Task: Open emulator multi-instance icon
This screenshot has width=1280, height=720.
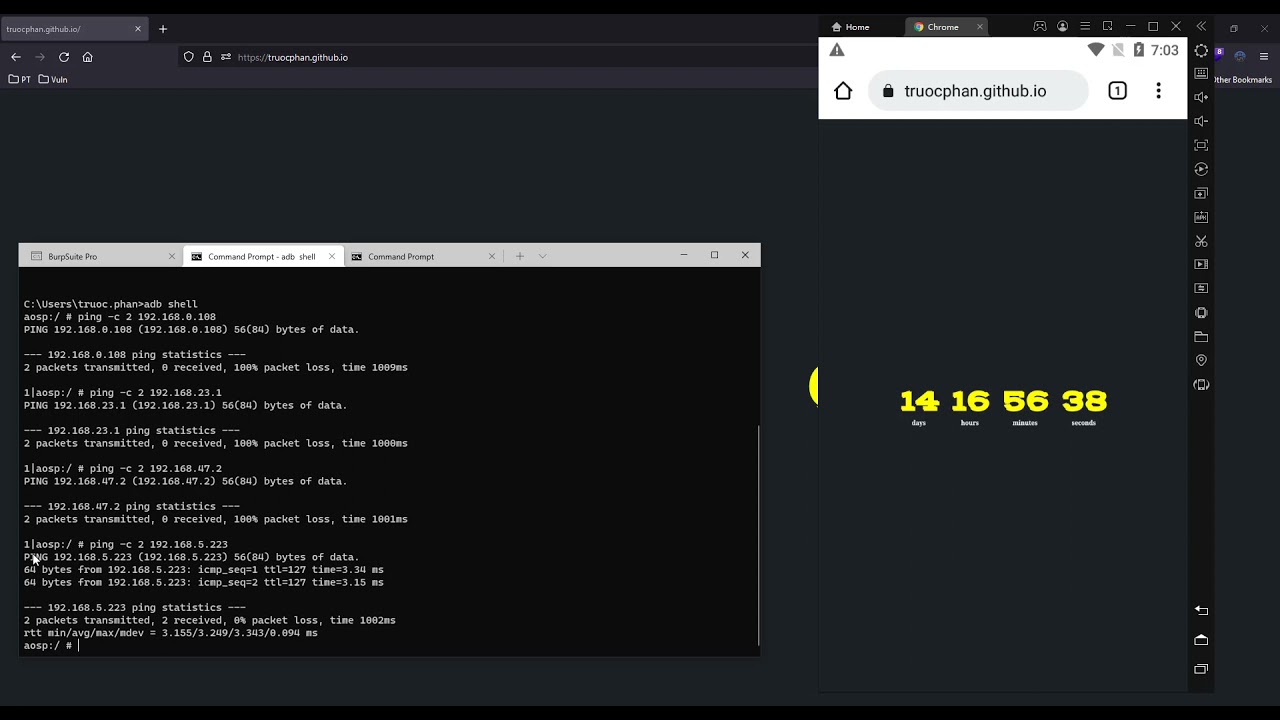Action: point(1201,193)
